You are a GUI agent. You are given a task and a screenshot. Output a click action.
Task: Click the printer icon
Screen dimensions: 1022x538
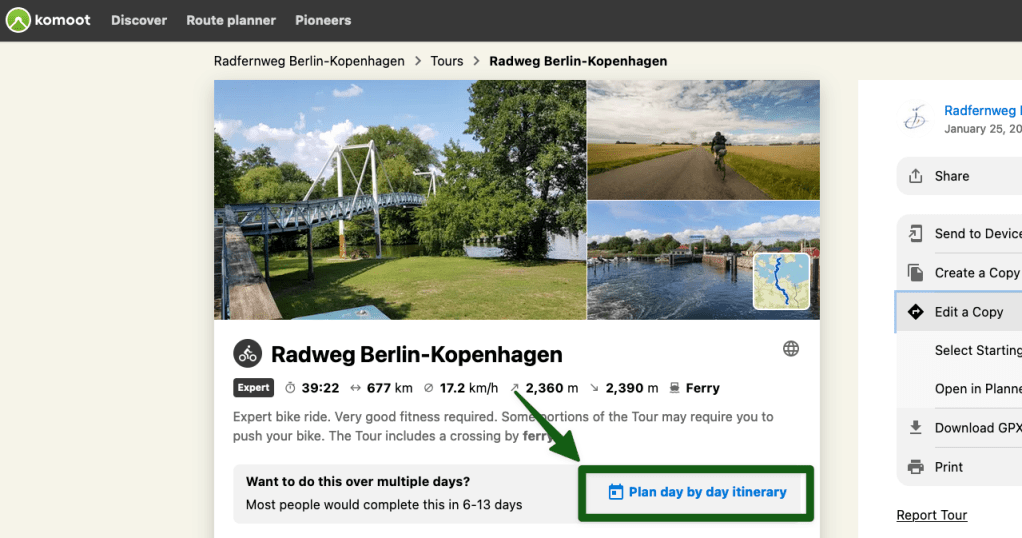[x=916, y=467]
